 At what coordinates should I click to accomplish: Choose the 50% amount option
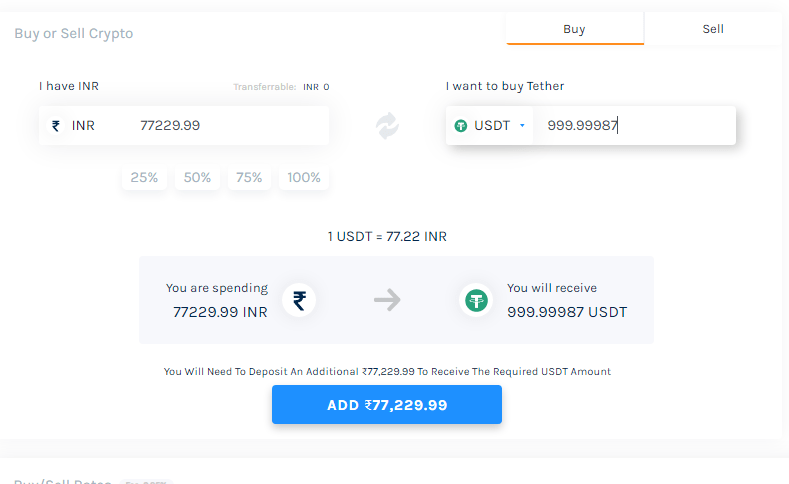tap(197, 178)
